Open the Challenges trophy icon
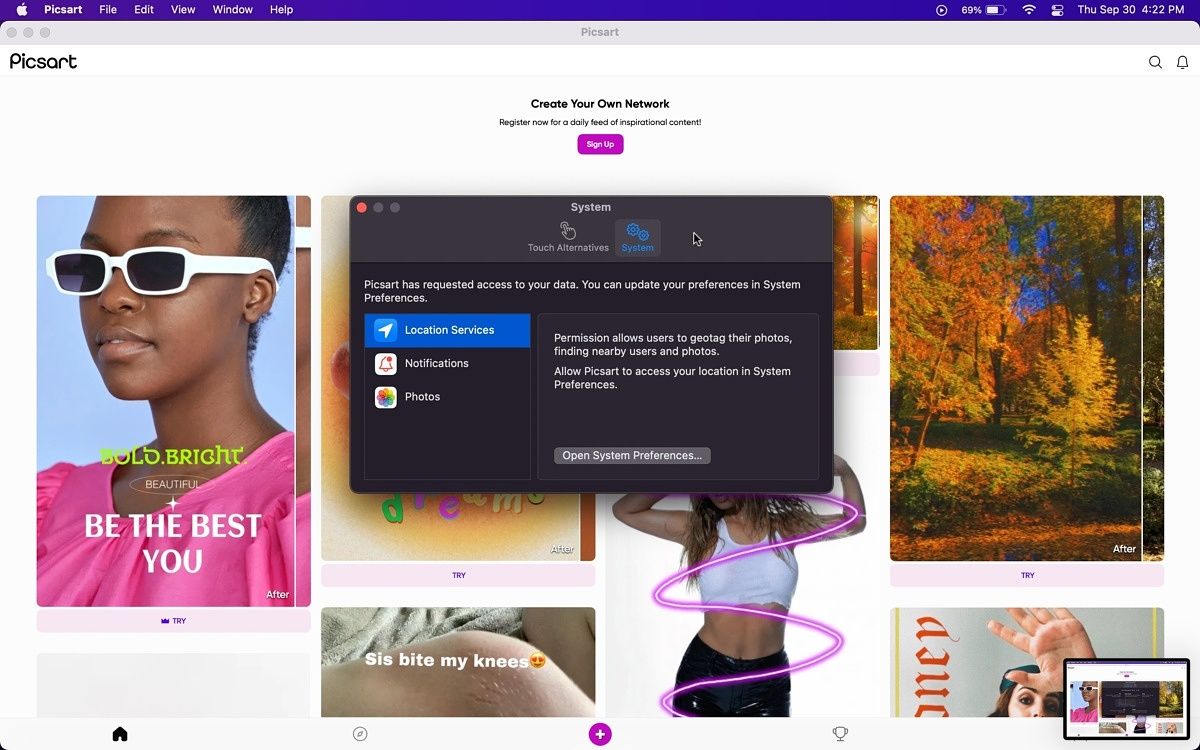This screenshot has height=750, width=1200. coord(840,734)
